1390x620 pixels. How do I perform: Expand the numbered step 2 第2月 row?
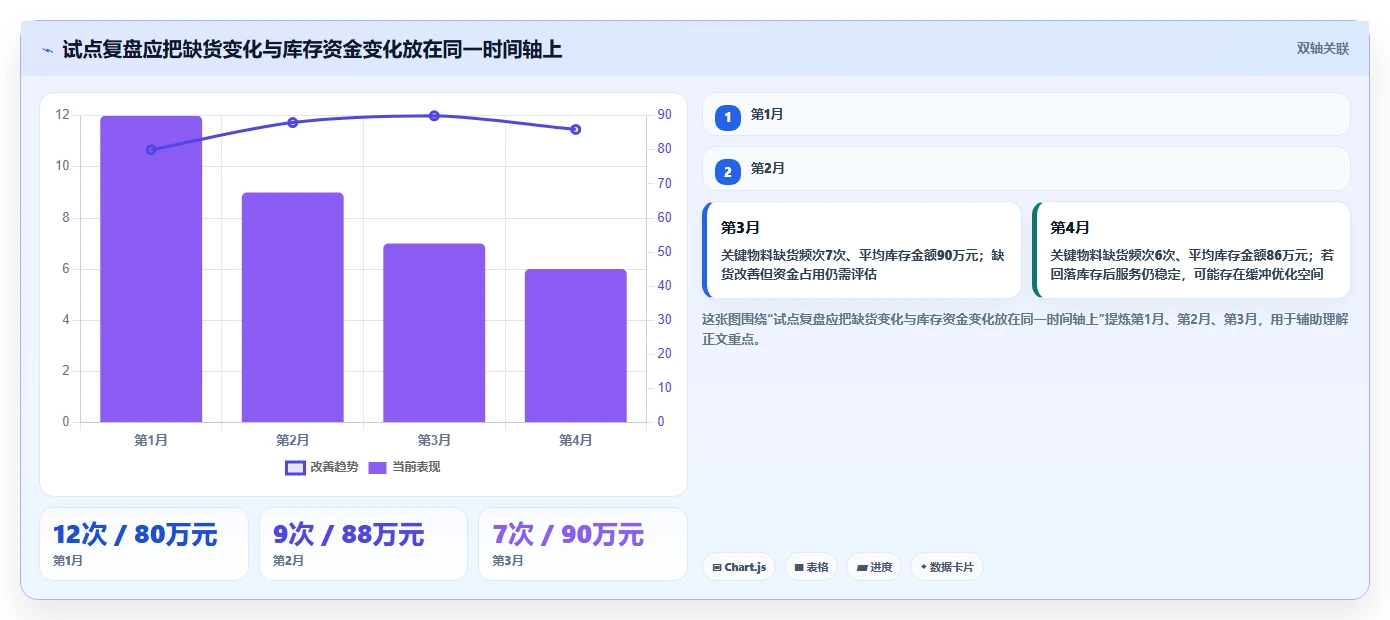click(1026, 168)
